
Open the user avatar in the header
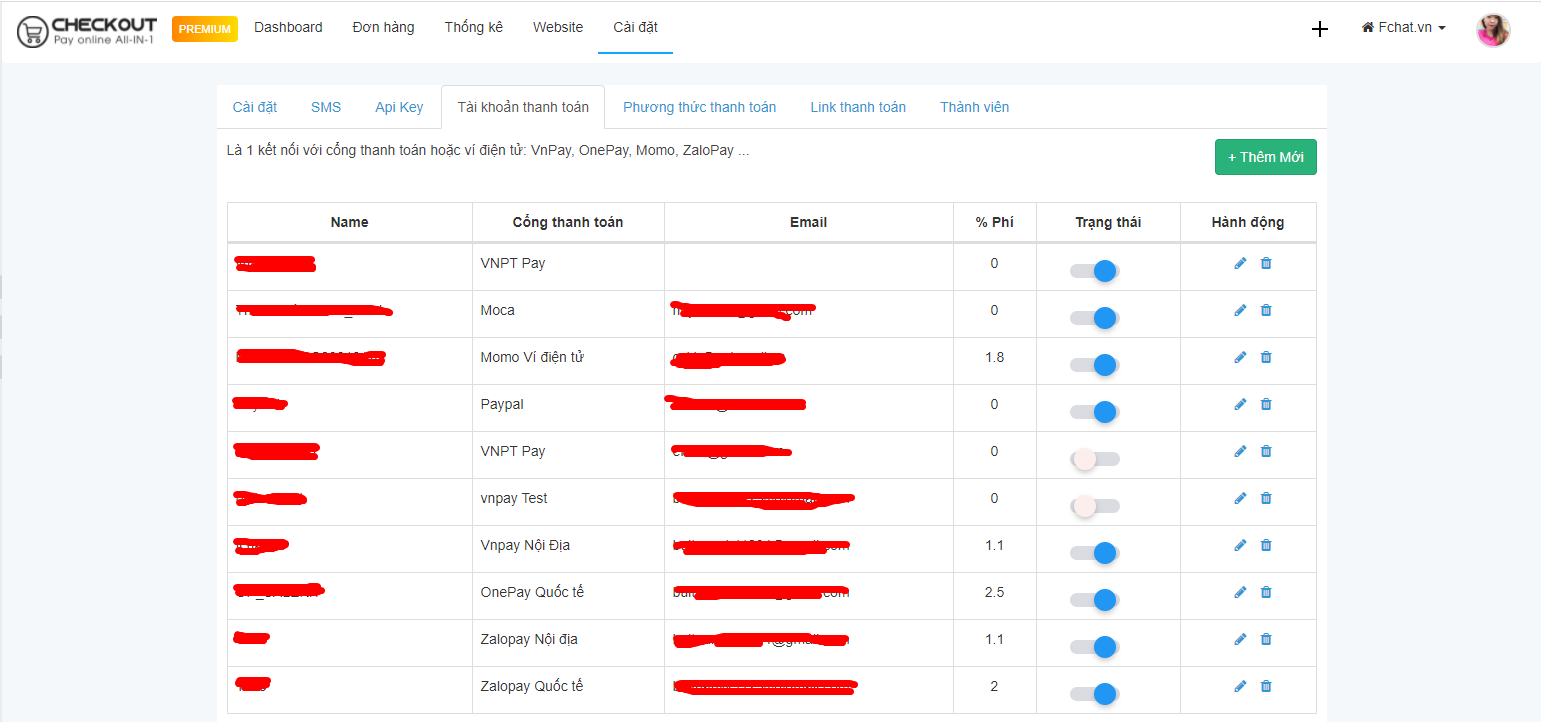pyautogui.click(x=1494, y=30)
